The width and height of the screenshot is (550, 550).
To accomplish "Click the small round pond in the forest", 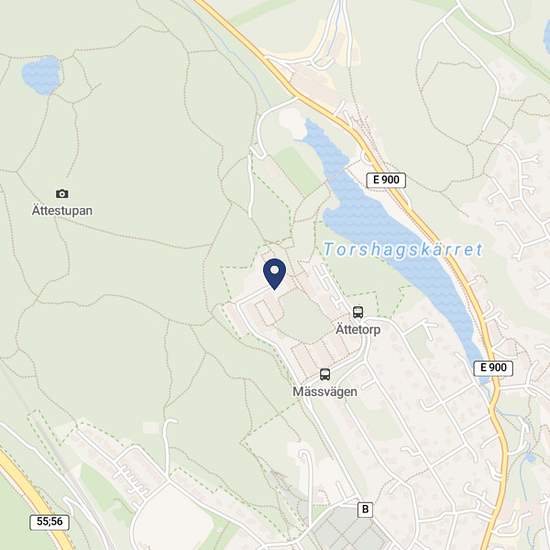I will click(42, 75).
